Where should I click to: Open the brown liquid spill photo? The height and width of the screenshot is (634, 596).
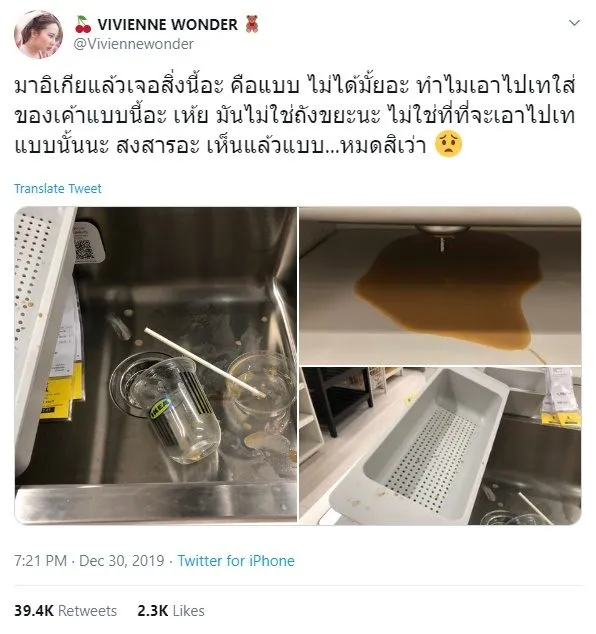(x=440, y=286)
